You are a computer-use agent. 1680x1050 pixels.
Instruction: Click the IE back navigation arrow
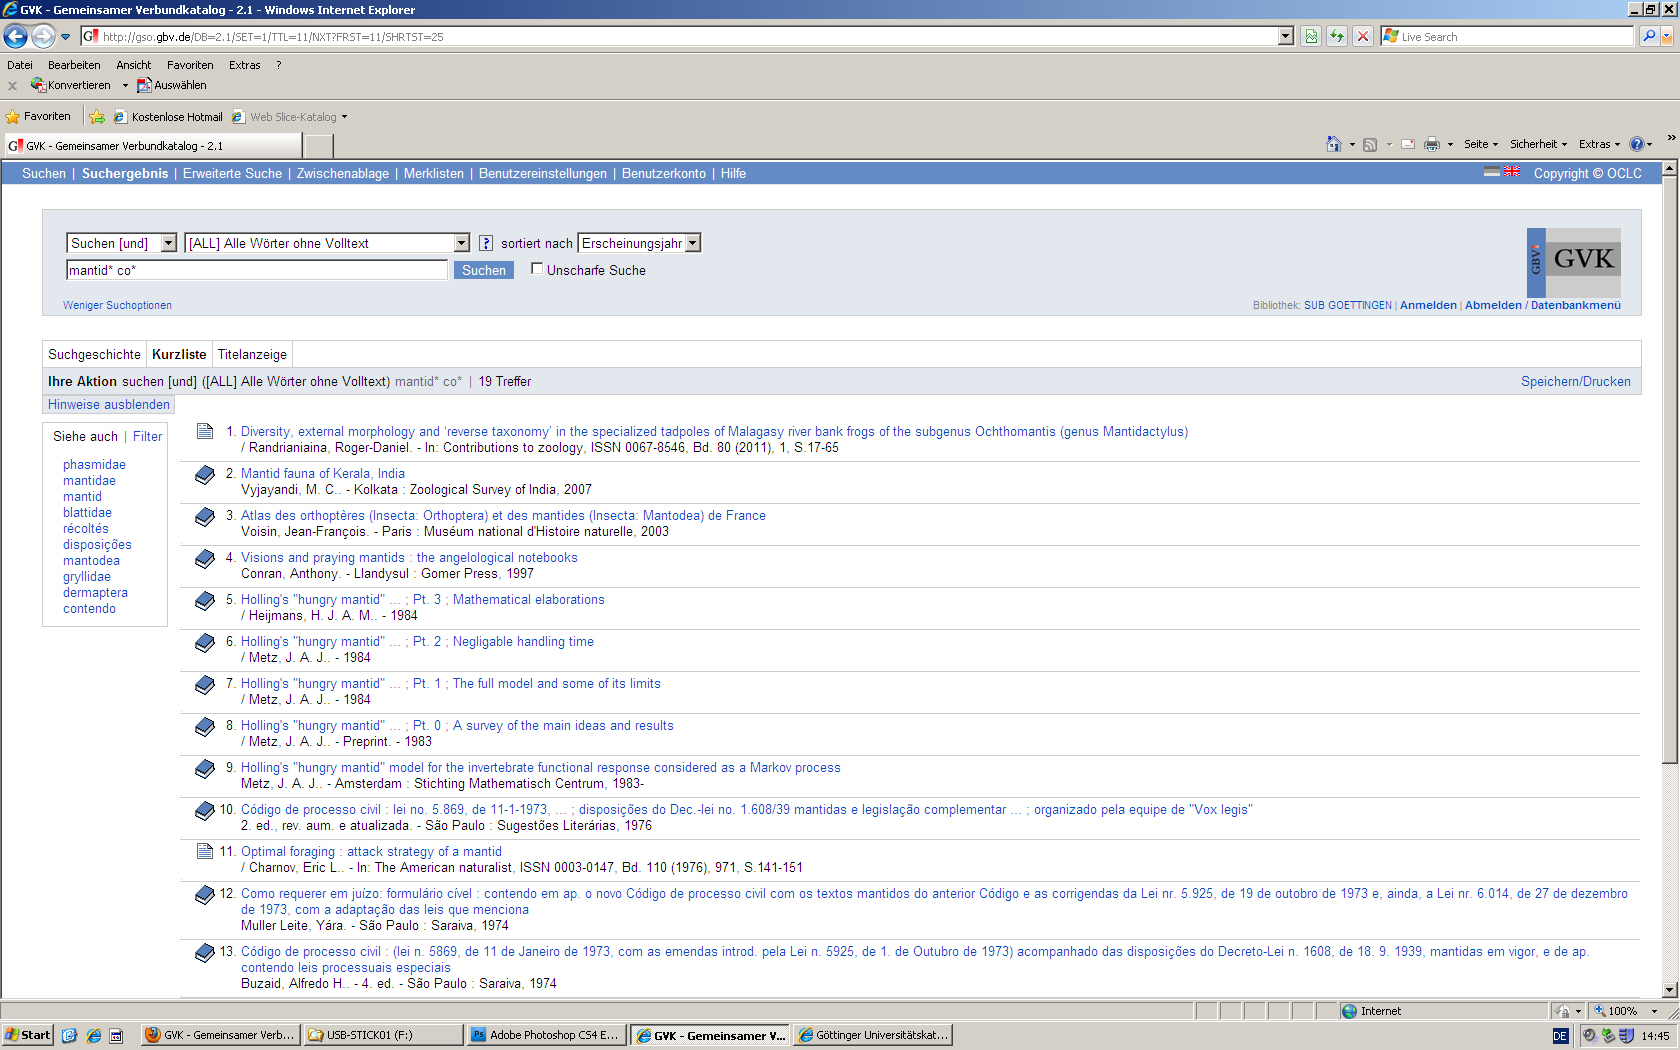[15, 37]
